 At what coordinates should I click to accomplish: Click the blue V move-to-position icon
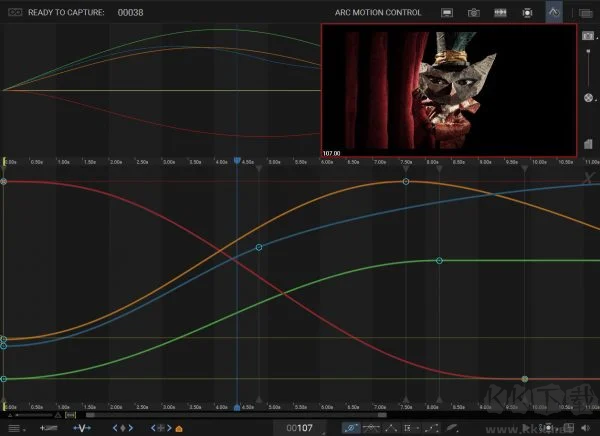click(82, 428)
